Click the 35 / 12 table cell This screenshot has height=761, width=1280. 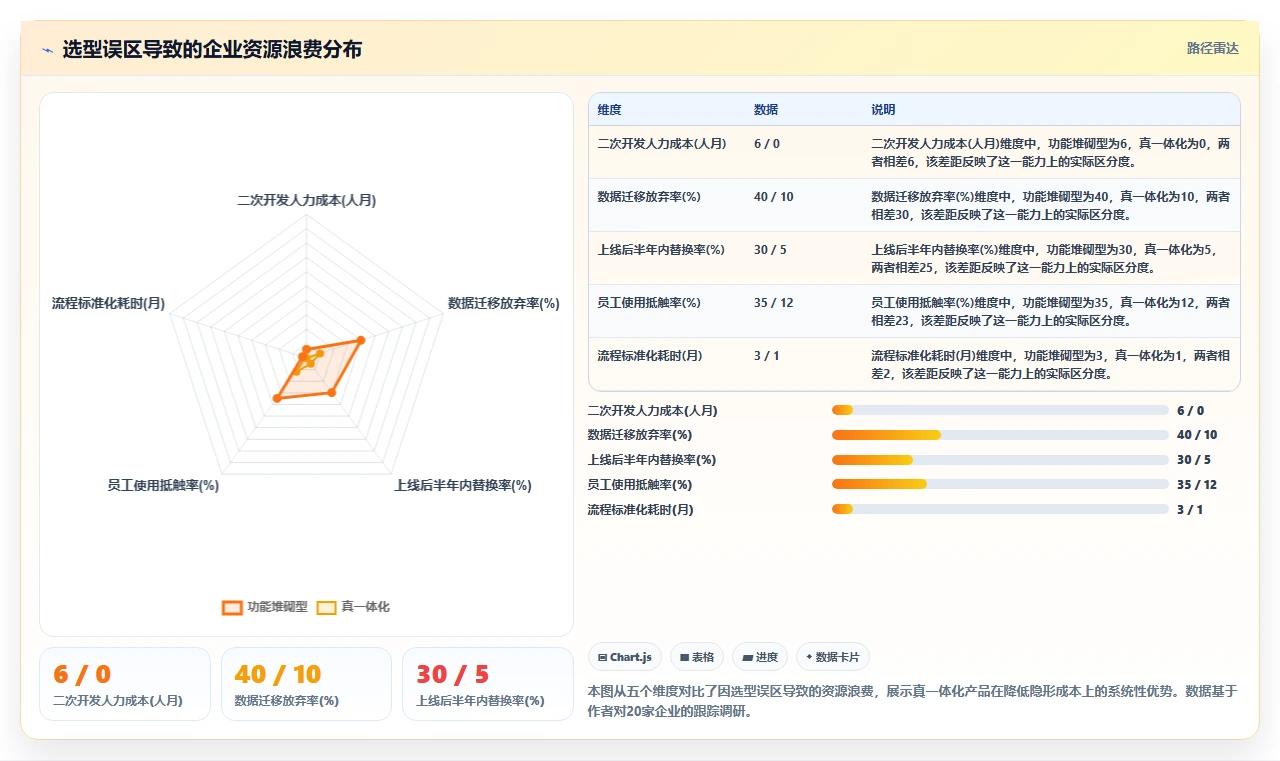point(774,303)
